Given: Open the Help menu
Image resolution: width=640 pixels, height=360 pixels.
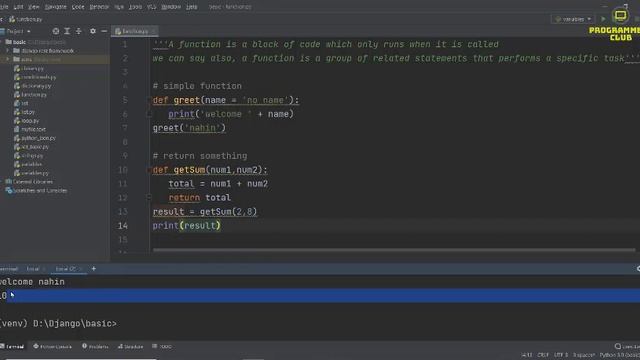Looking at the screenshot, I should click(191, 7).
